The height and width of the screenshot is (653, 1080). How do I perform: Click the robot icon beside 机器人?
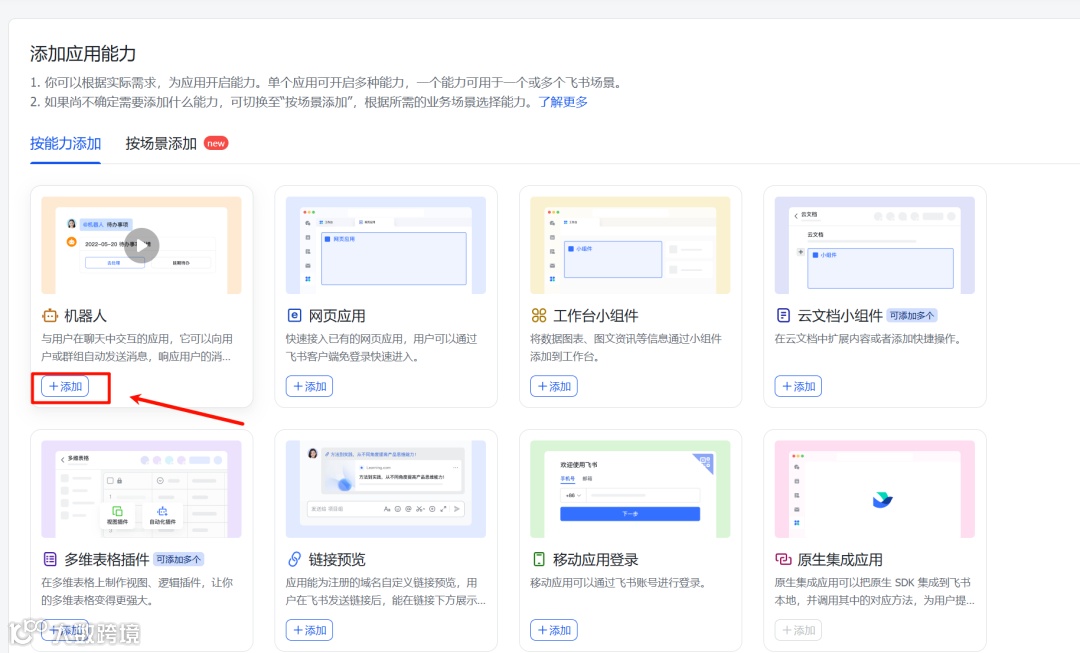pos(50,316)
